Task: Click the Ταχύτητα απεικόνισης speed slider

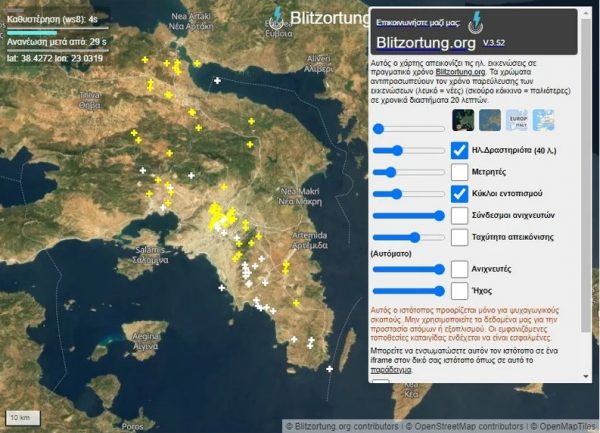Action: tap(408, 237)
